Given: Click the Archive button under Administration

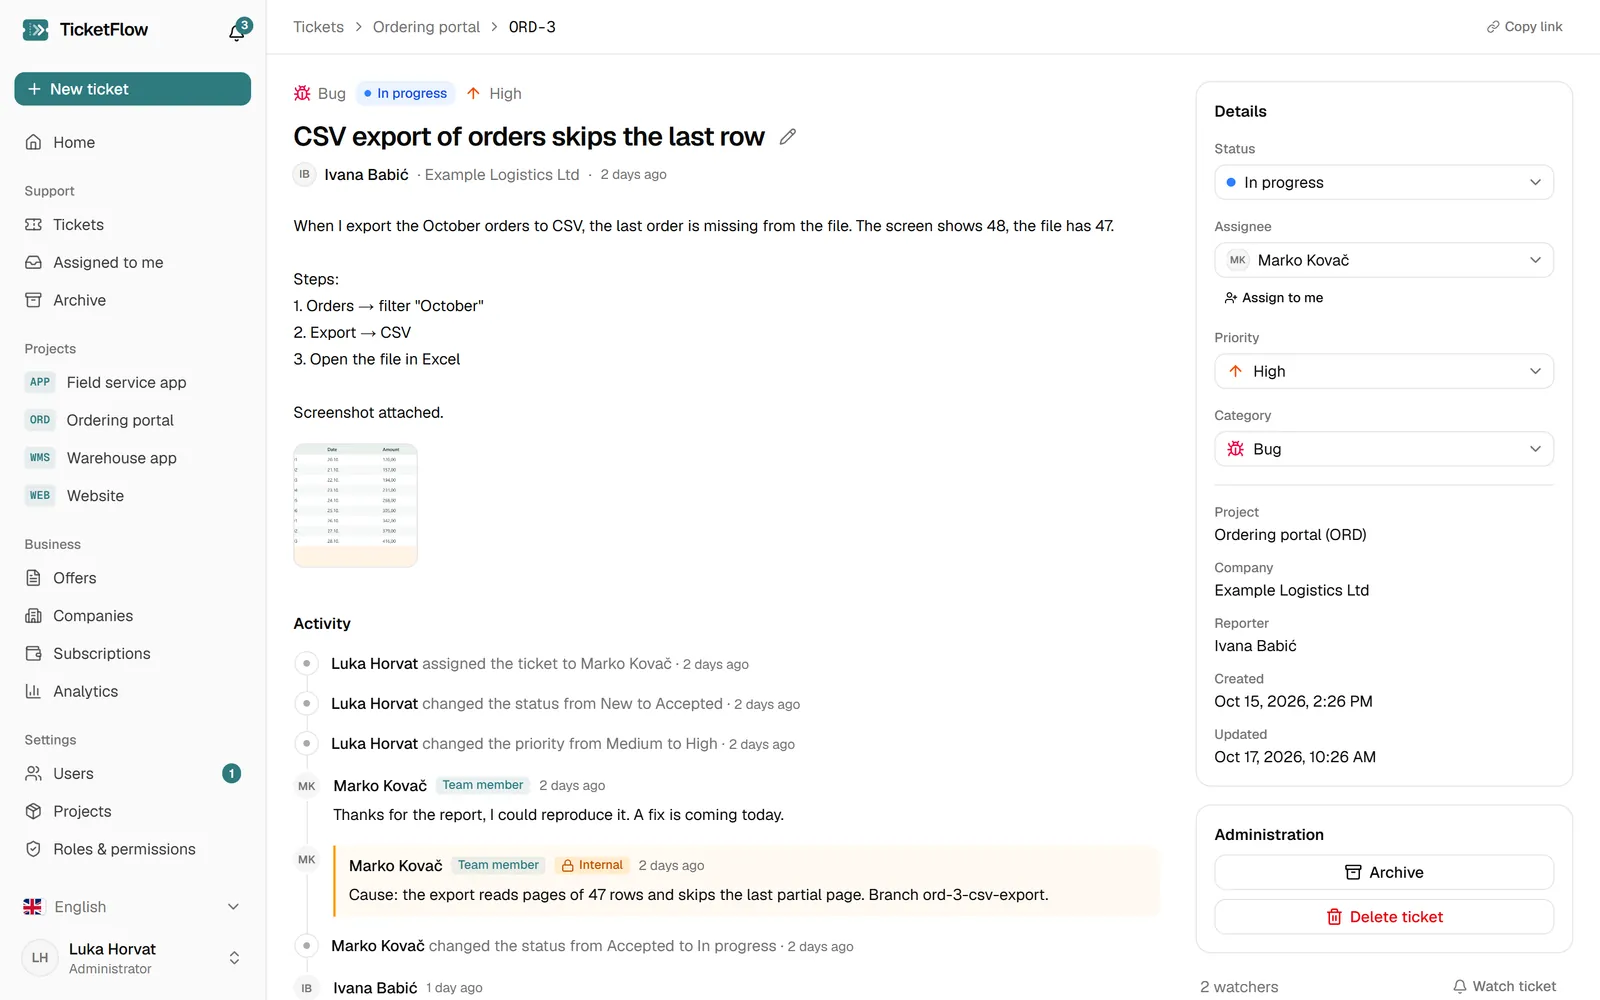Looking at the screenshot, I should click(1384, 872).
